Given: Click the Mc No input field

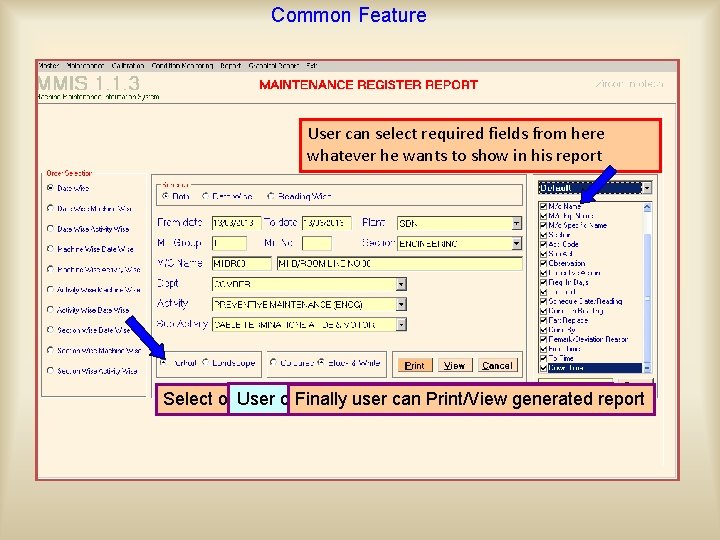Looking at the screenshot, I should coord(317,243).
